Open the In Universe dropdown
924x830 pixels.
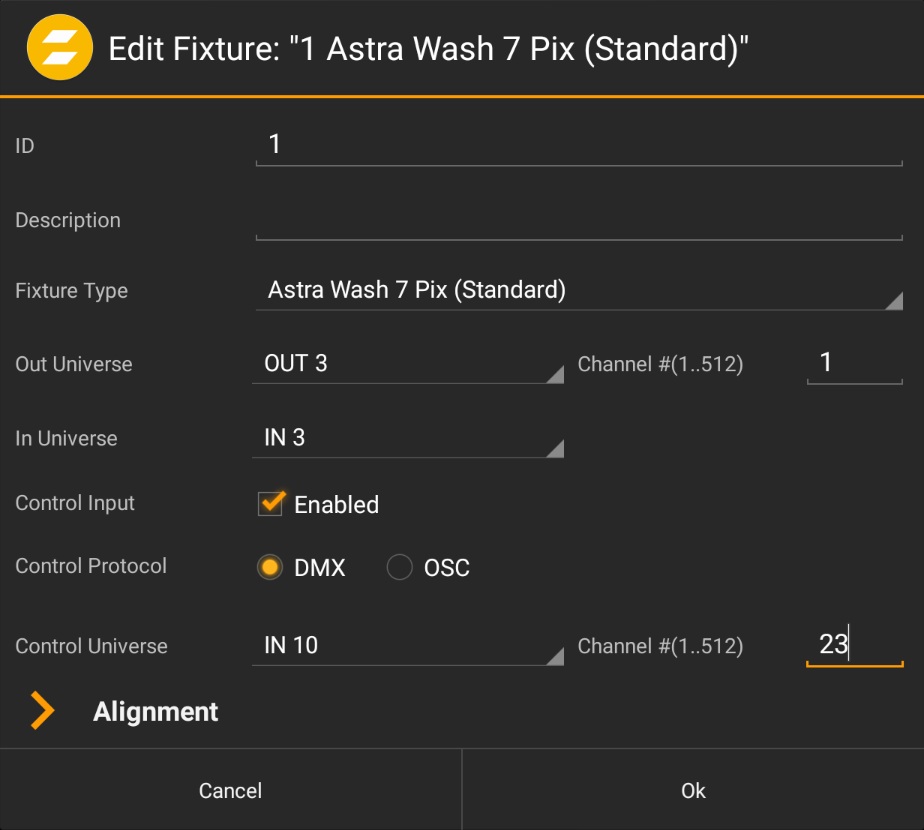(407, 438)
